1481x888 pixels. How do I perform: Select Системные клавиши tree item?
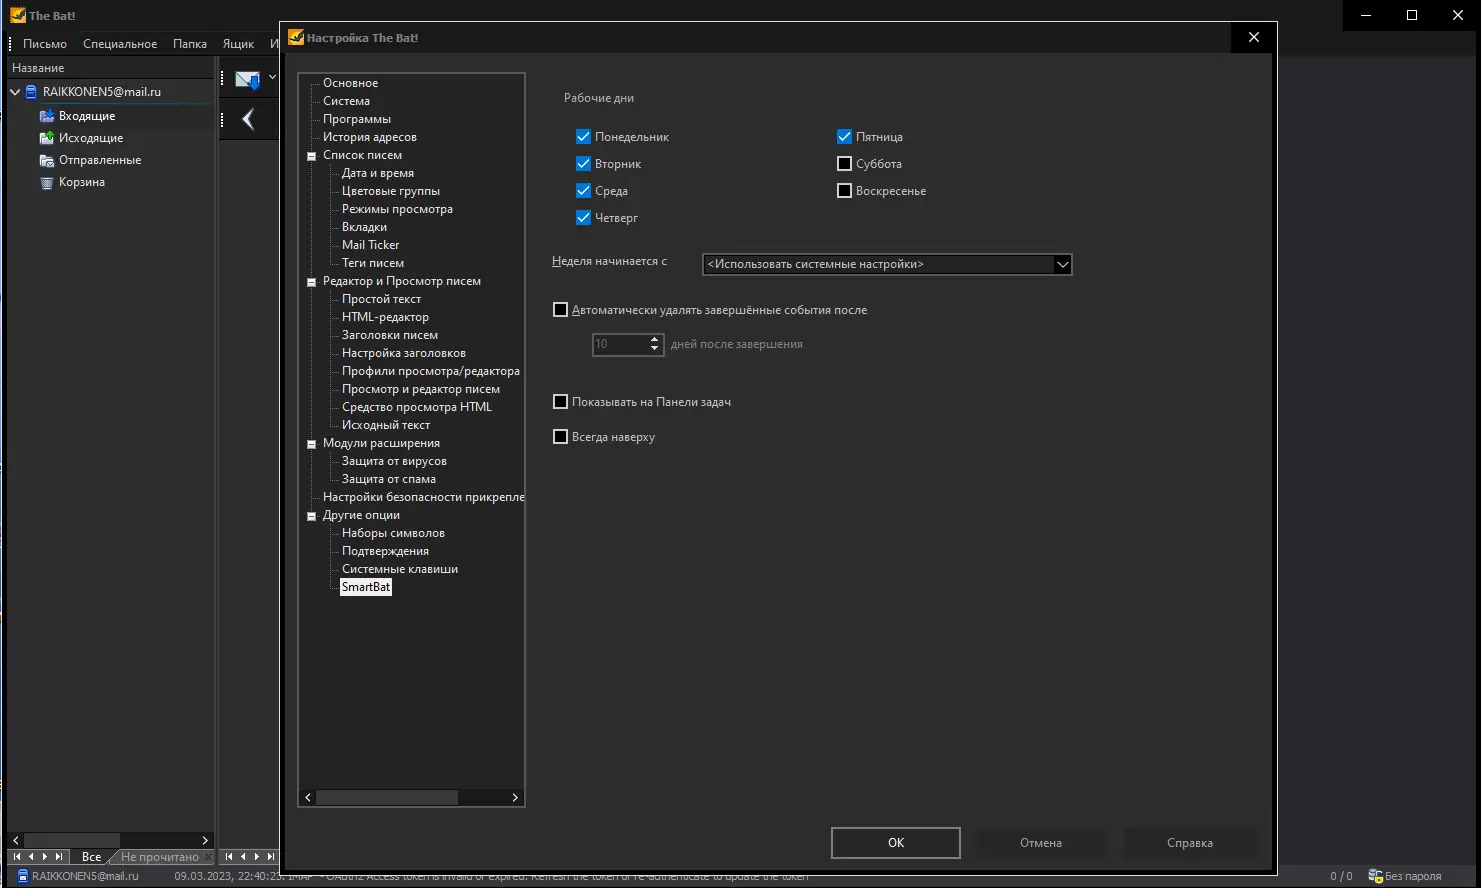tap(400, 569)
